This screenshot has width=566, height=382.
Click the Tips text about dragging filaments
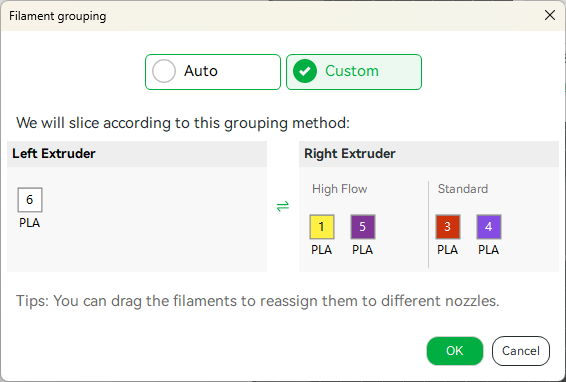(x=258, y=301)
